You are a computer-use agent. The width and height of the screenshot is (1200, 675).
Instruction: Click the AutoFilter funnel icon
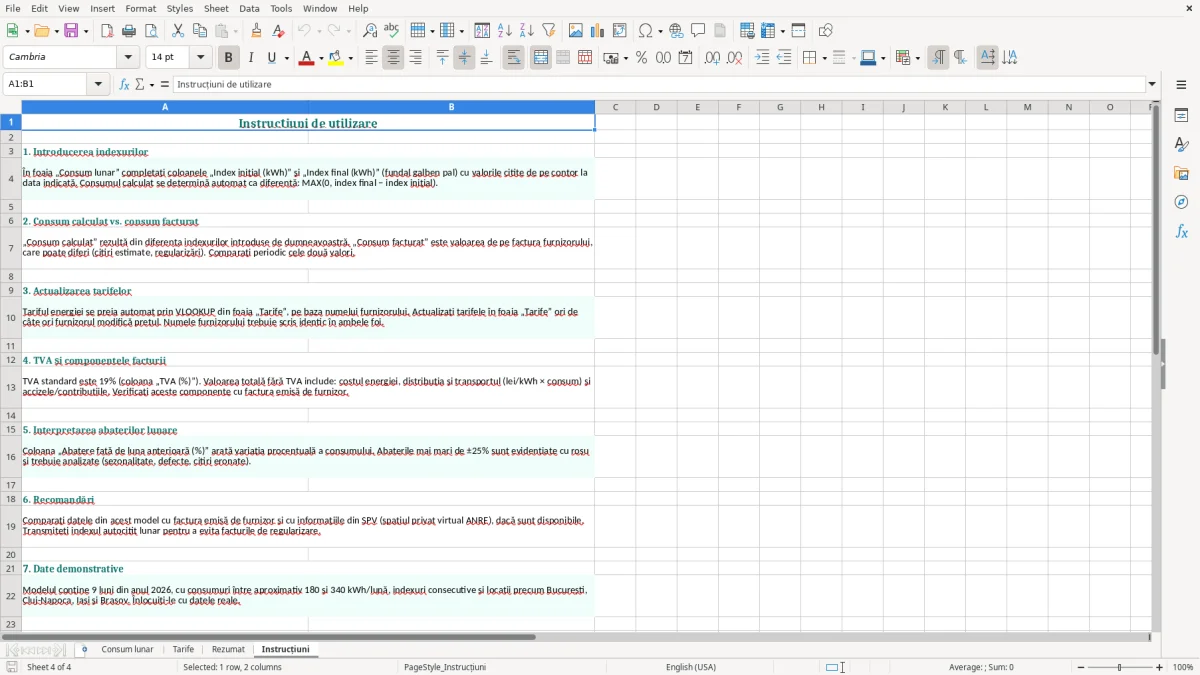(x=549, y=31)
